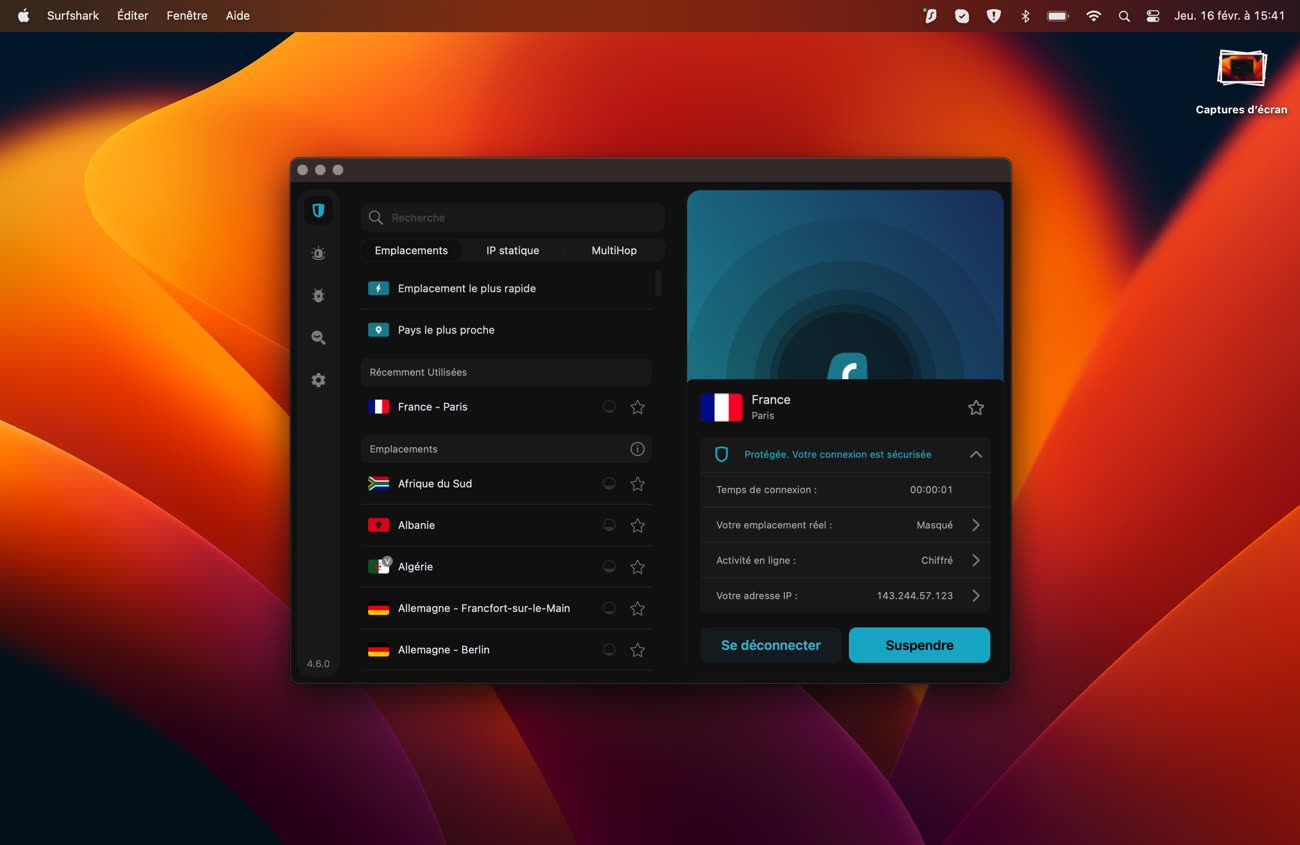Click the load indicator for Albanie
This screenshot has width=1300, height=845.
coord(609,525)
